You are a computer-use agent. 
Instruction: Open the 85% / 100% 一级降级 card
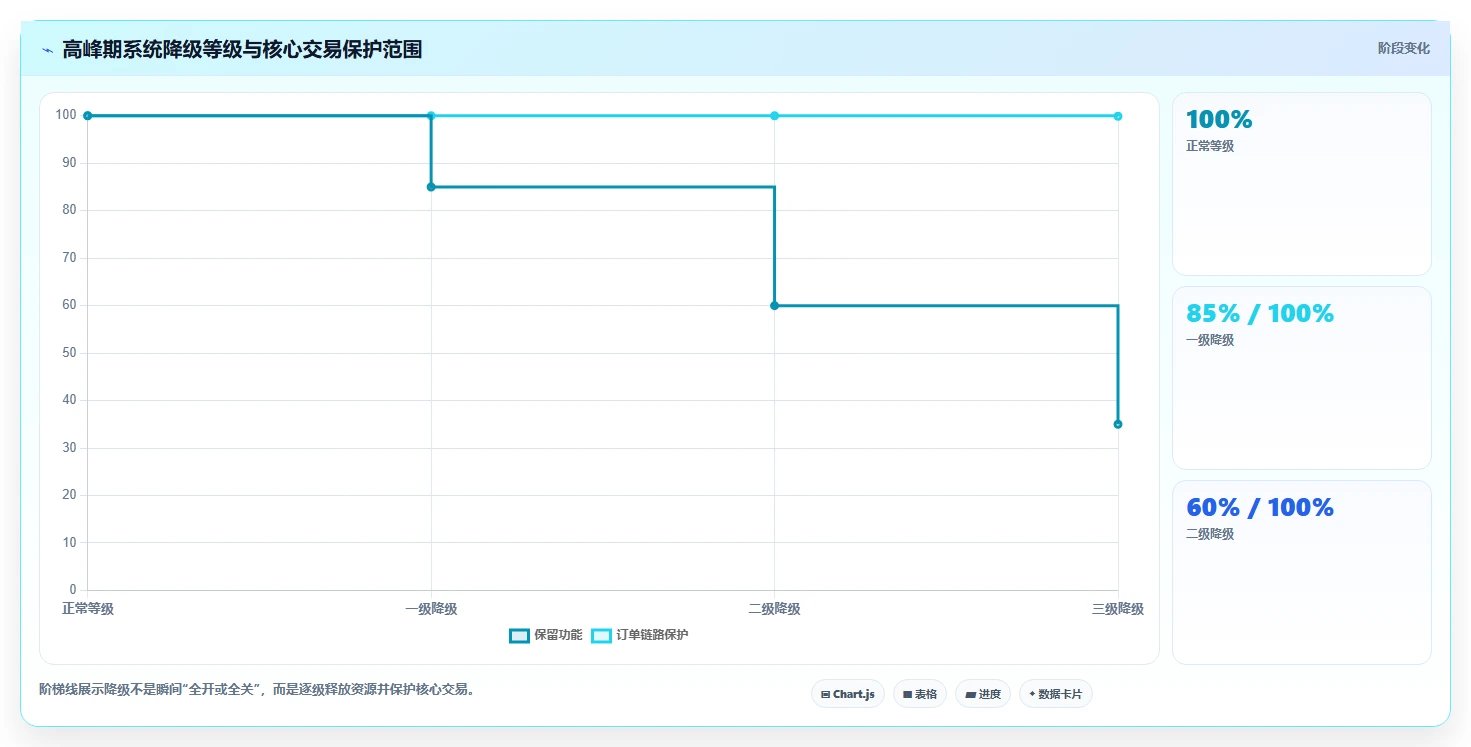(x=1302, y=378)
